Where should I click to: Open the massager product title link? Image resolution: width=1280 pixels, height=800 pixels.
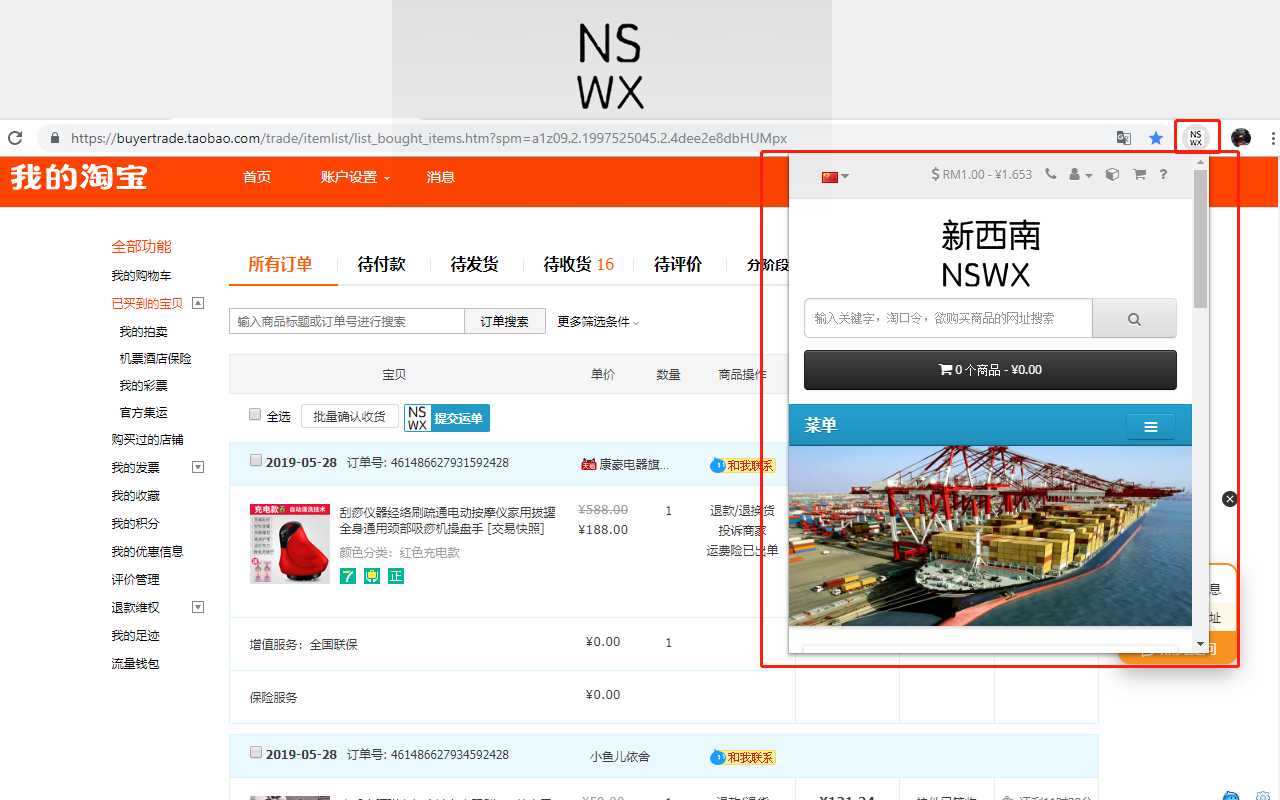[448, 520]
